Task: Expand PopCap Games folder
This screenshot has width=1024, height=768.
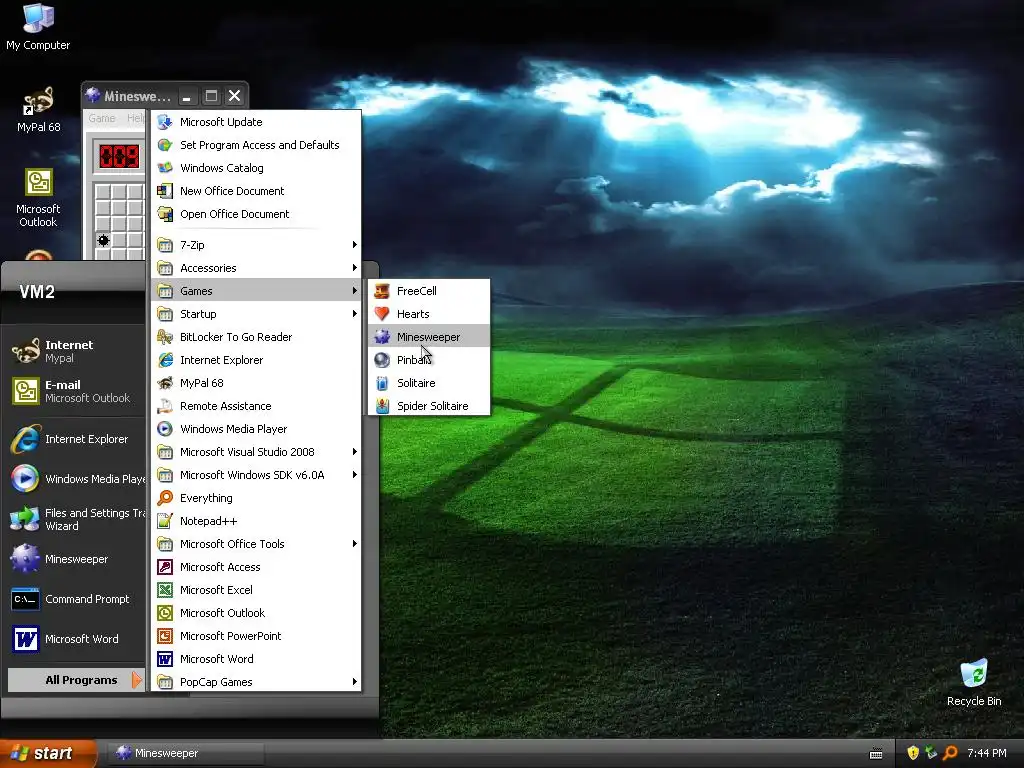Action: pos(256,682)
